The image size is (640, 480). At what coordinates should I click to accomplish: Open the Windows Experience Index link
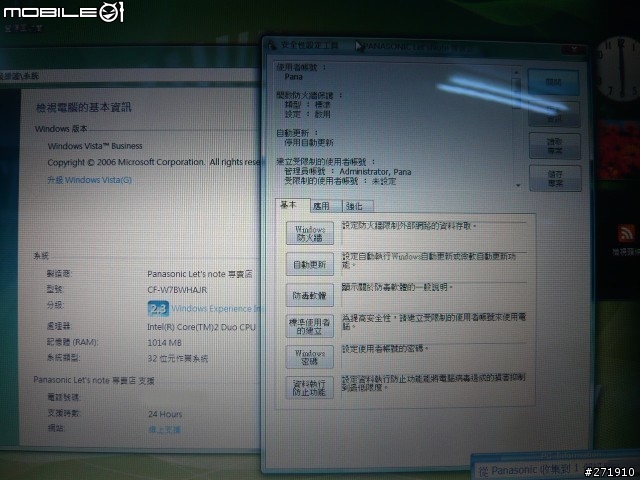[x=216, y=309]
